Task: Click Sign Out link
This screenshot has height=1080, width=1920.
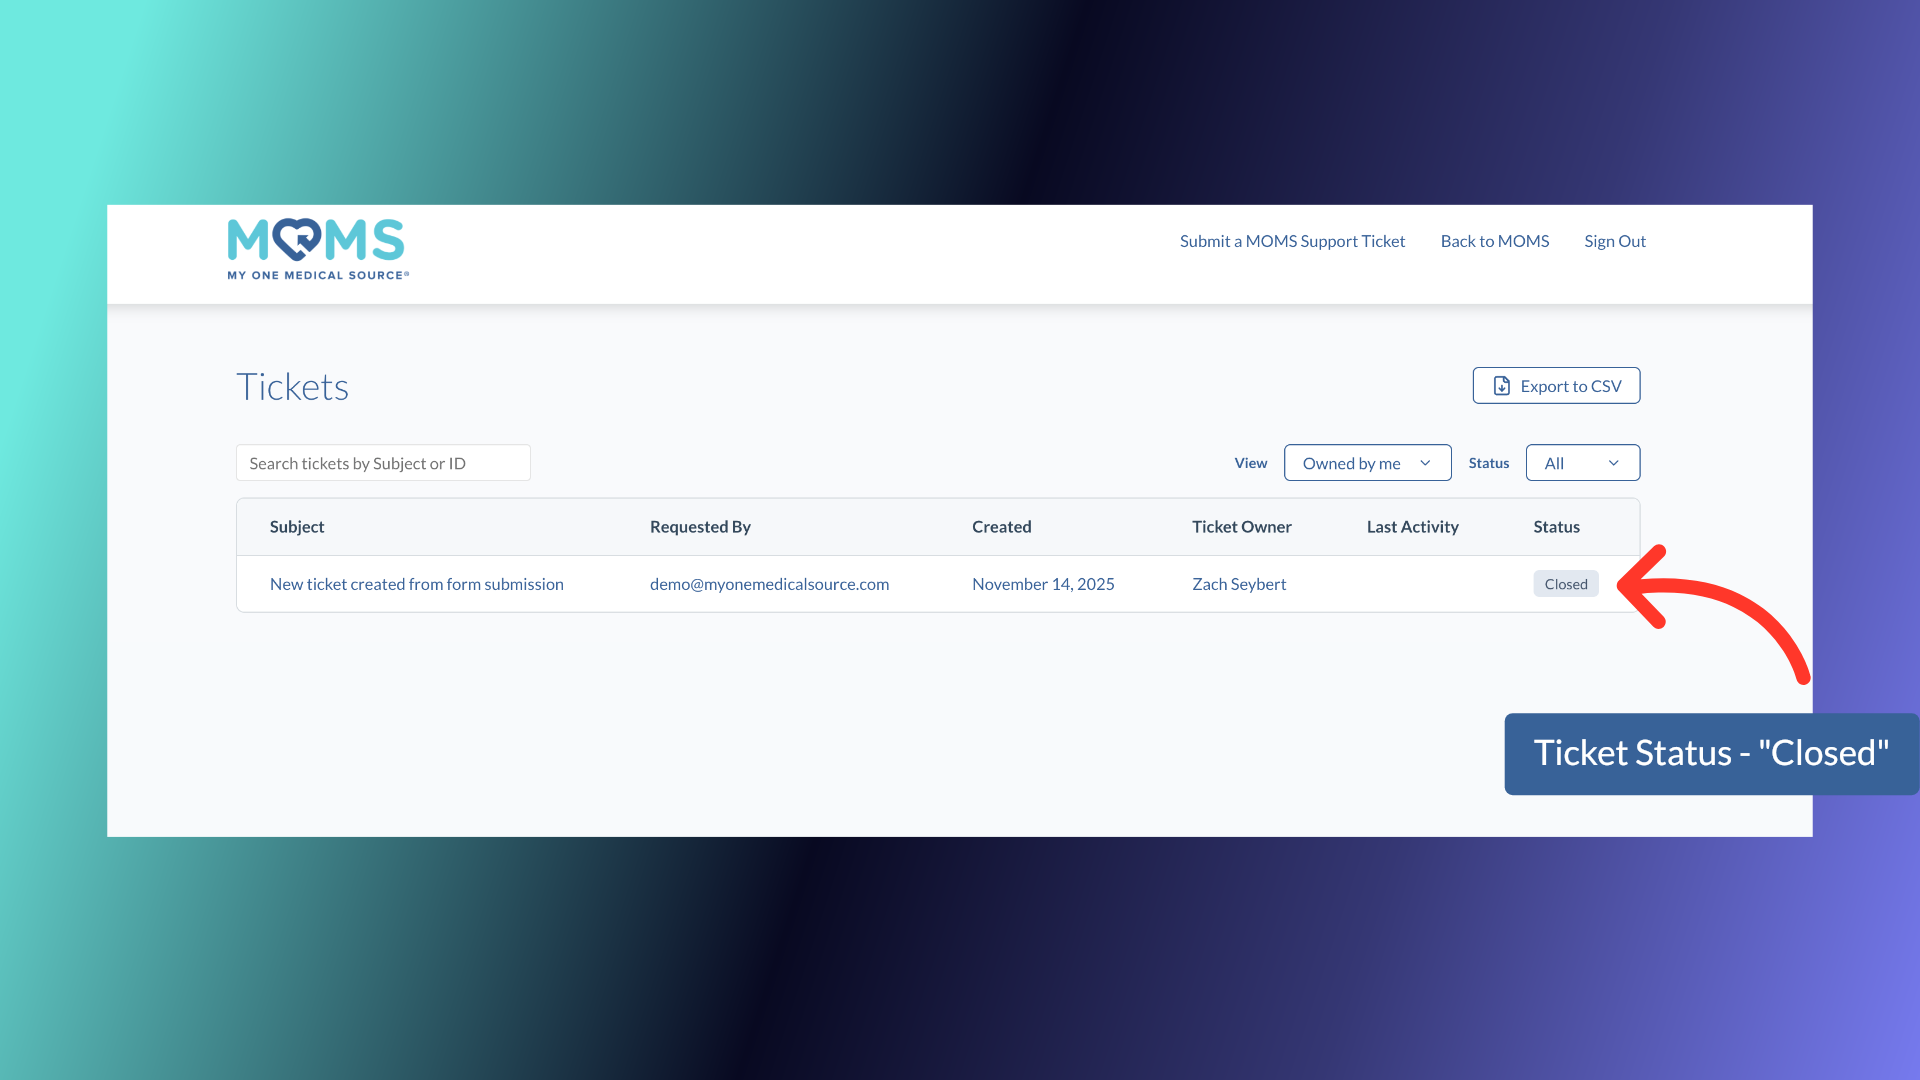Action: [1614, 241]
